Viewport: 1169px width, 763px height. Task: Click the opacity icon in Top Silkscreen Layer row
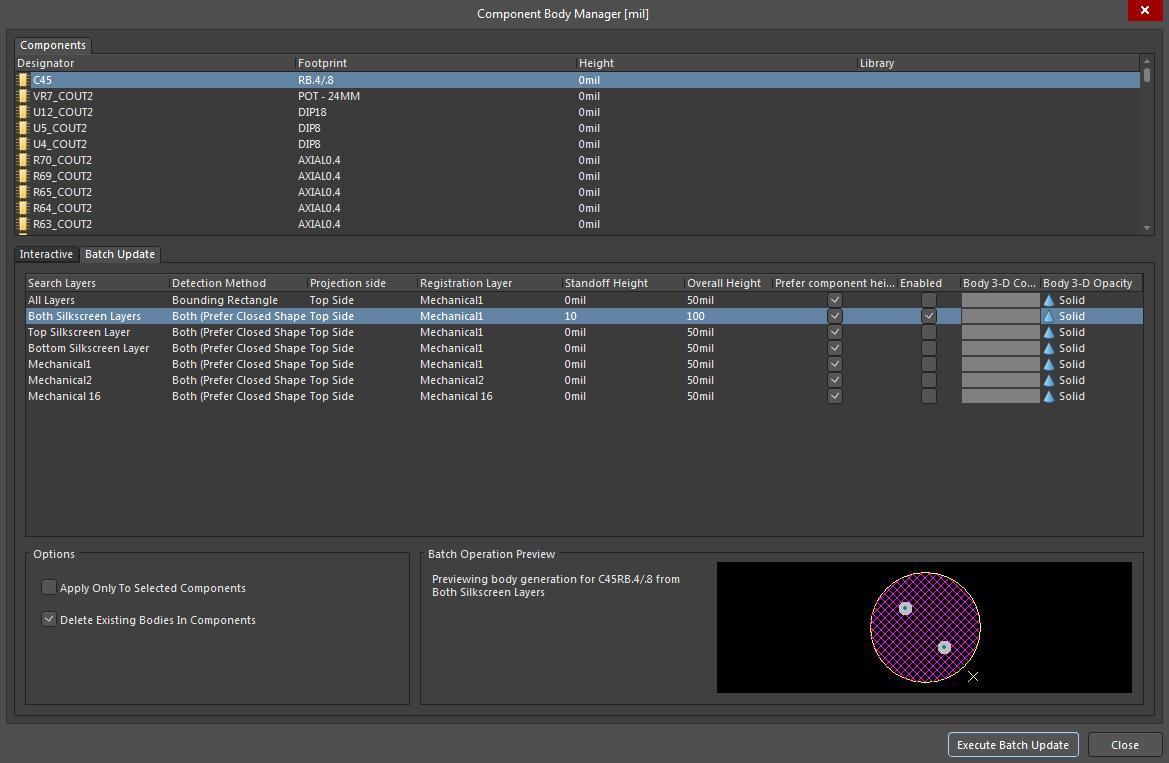1049,332
